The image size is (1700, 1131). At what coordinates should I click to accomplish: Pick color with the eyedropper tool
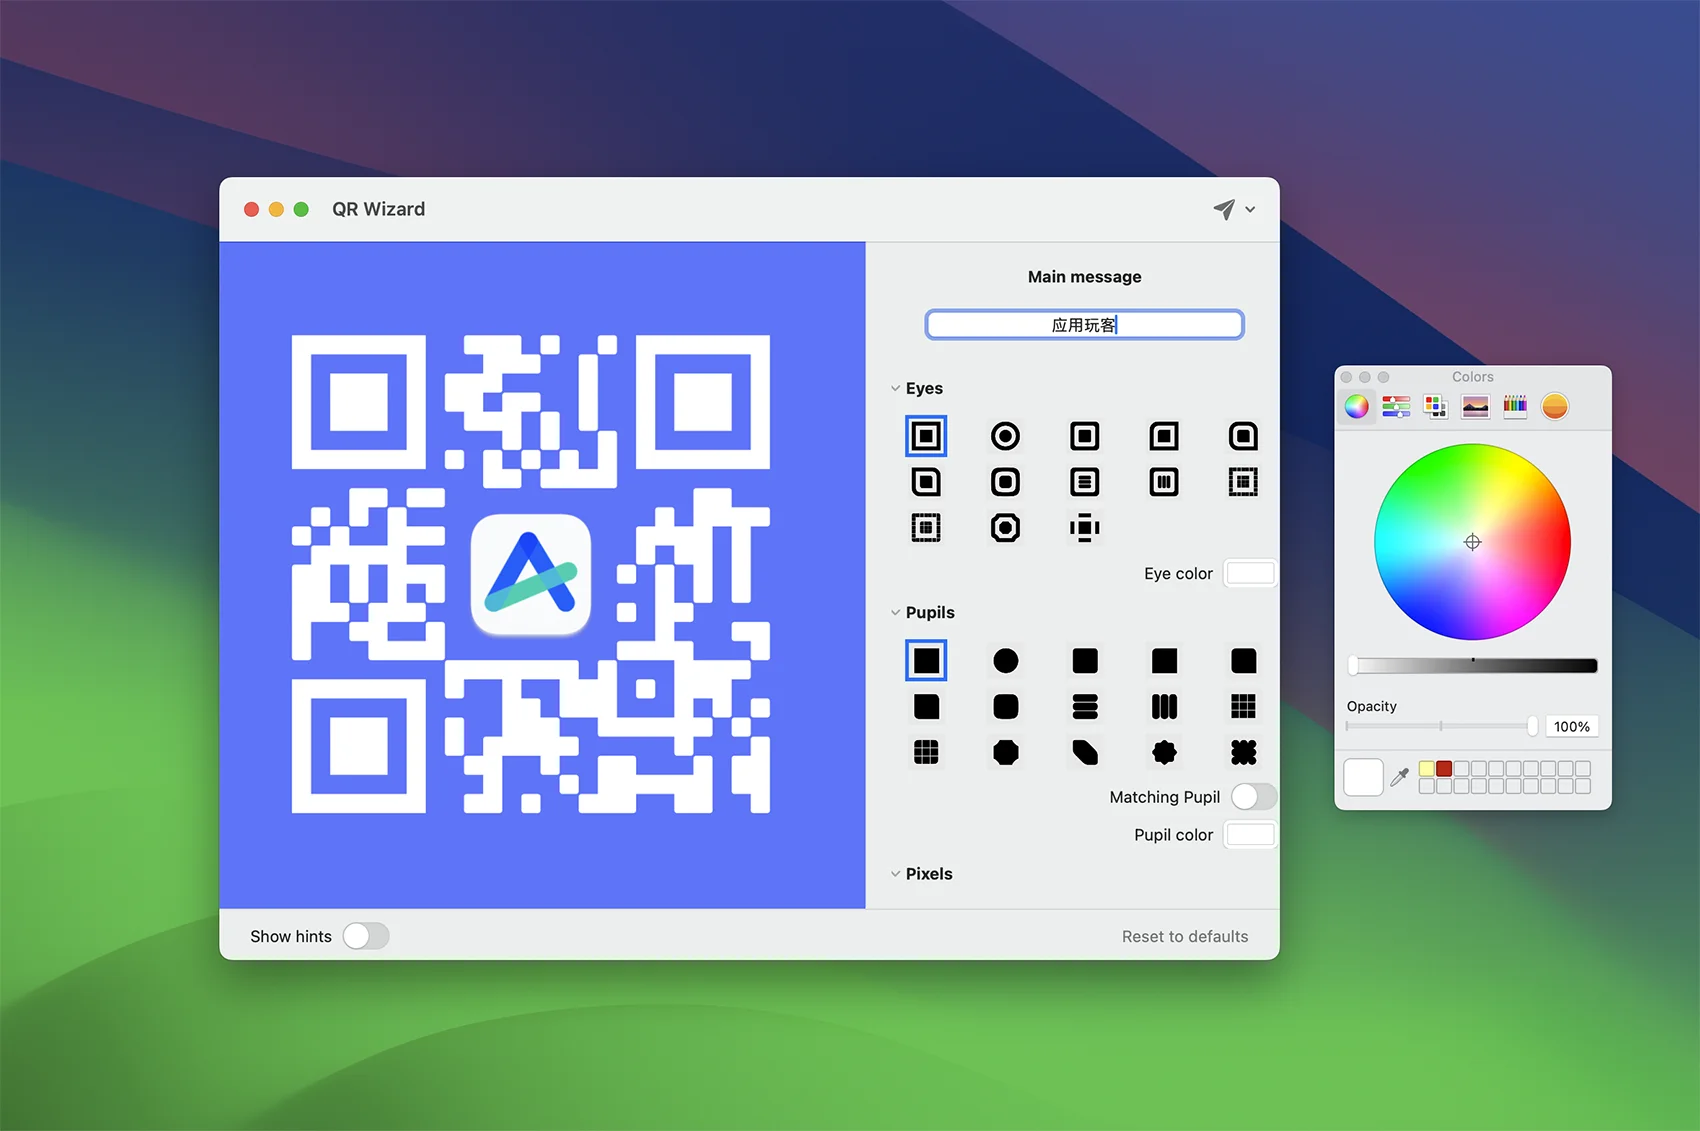click(1400, 777)
